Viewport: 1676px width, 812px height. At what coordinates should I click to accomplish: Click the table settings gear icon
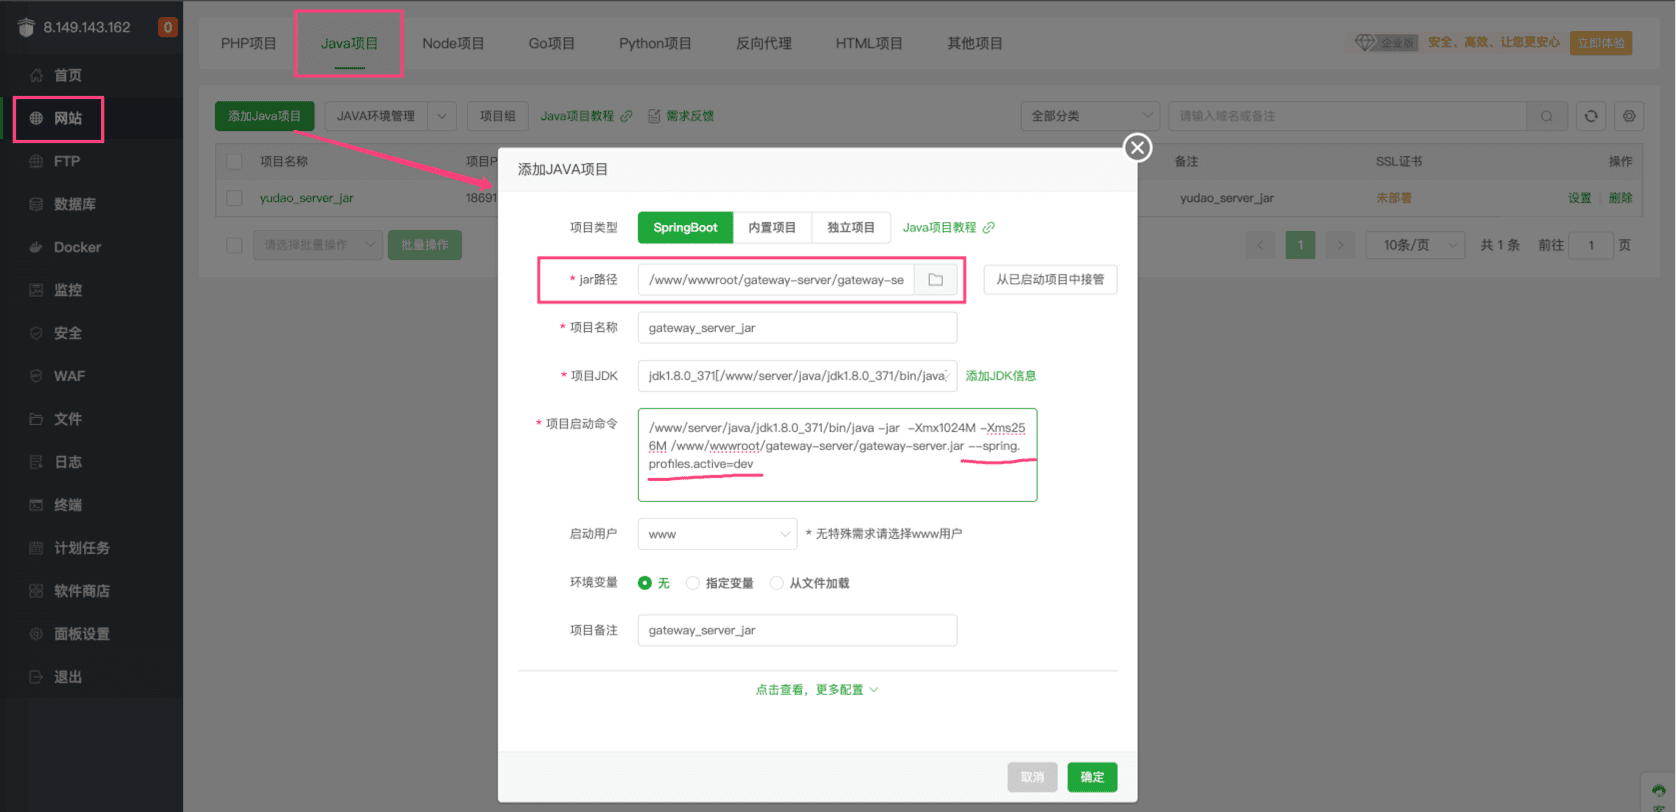click(x=1629, y=116)
